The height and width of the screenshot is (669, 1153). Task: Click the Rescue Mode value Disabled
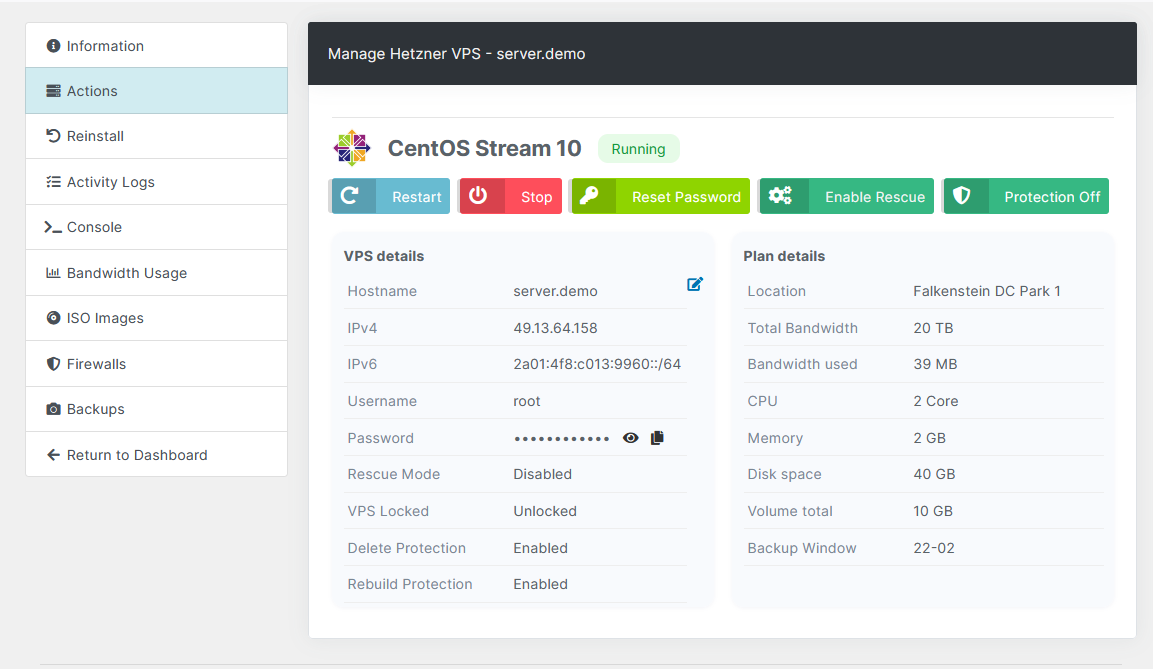coord(543,474)
